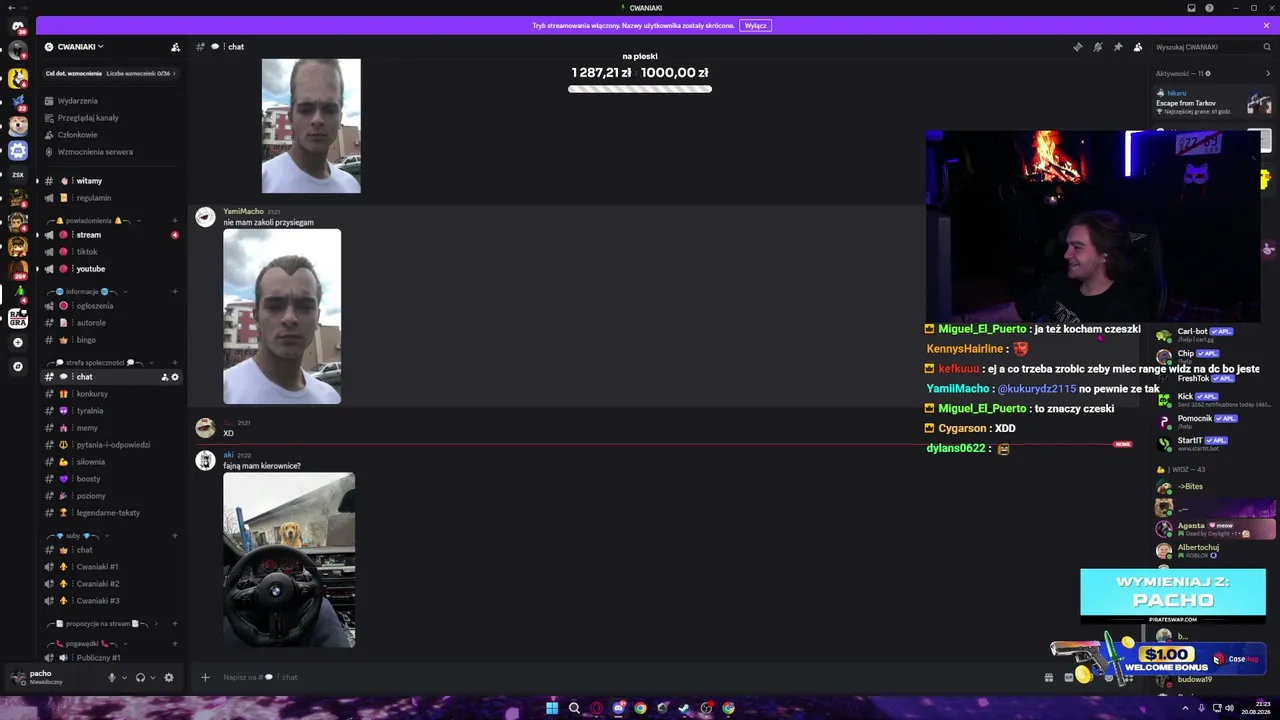Open Pomocnik bot in member list
This screenshot has width=1280, height=720.
click(x=1212, y=422)
